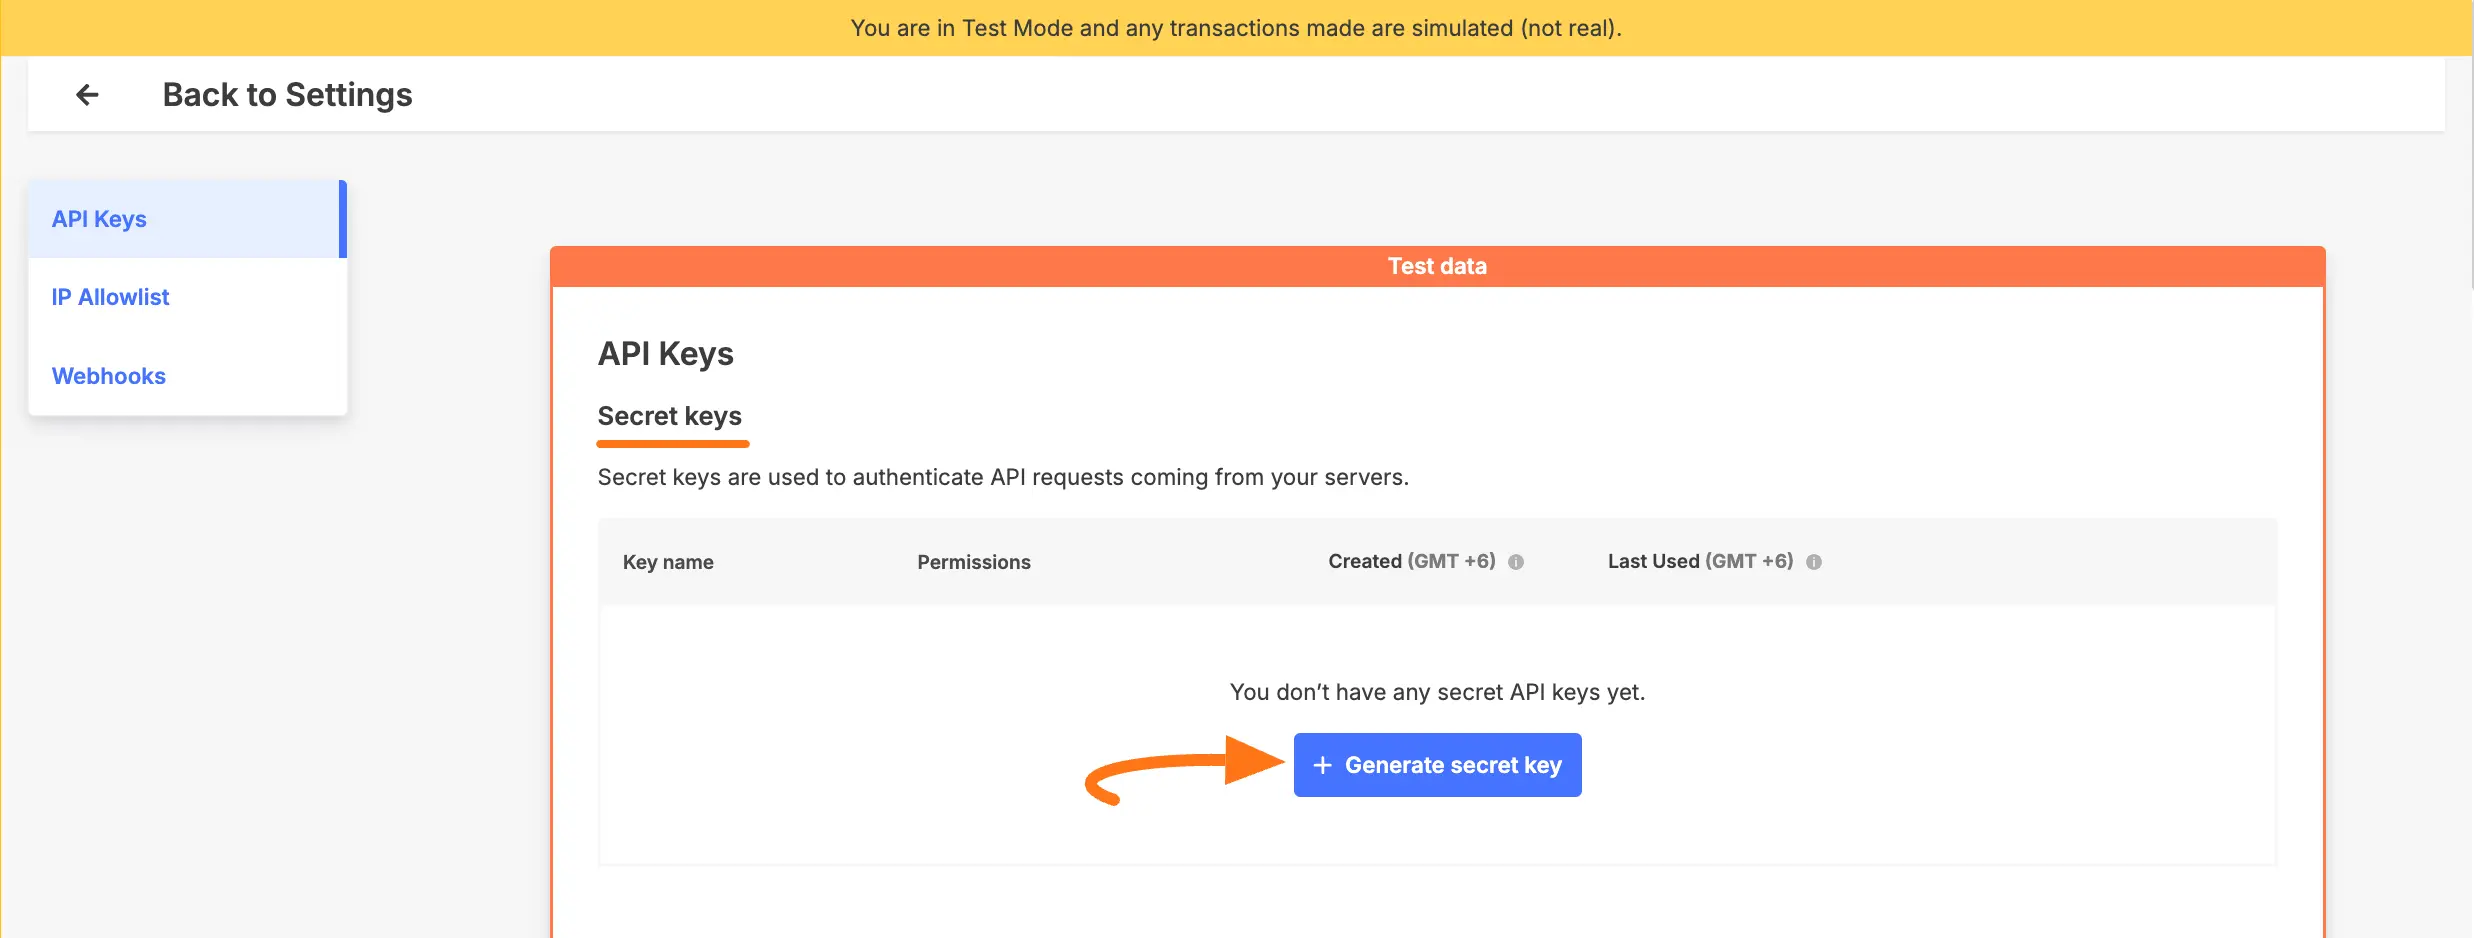Switch to the Secret keys tab
Viewport: 2474px width, 938px height.
tap(669, 416)
